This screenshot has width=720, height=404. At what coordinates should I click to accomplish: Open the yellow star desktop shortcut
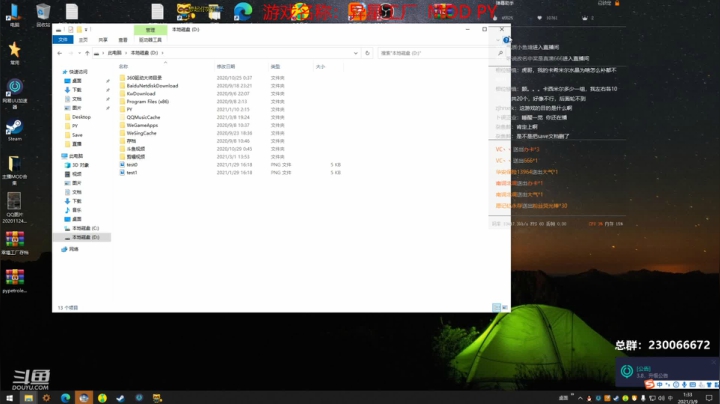(14, 52)
